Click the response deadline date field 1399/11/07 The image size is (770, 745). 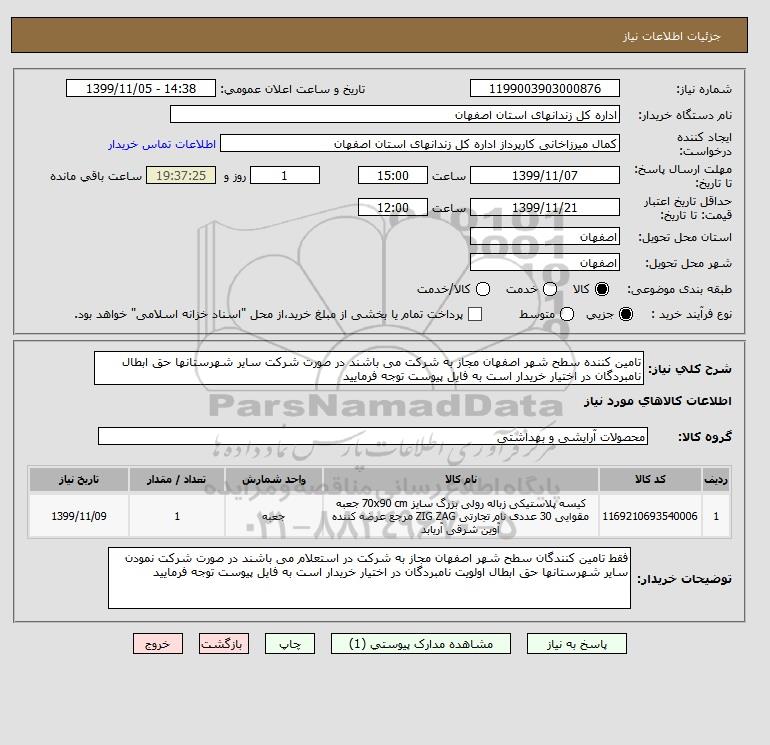[x=545, y=175]
